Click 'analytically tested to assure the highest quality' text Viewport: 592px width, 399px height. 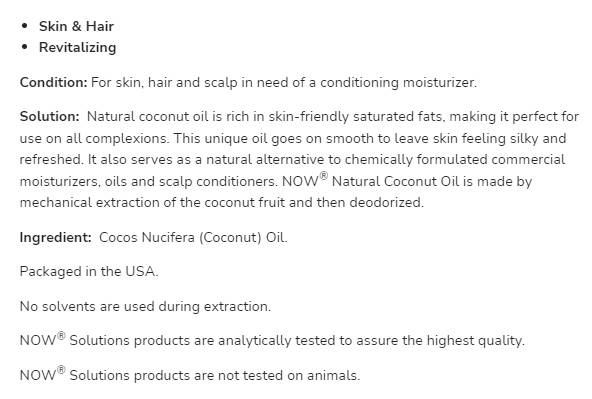(x=370, y=340)
